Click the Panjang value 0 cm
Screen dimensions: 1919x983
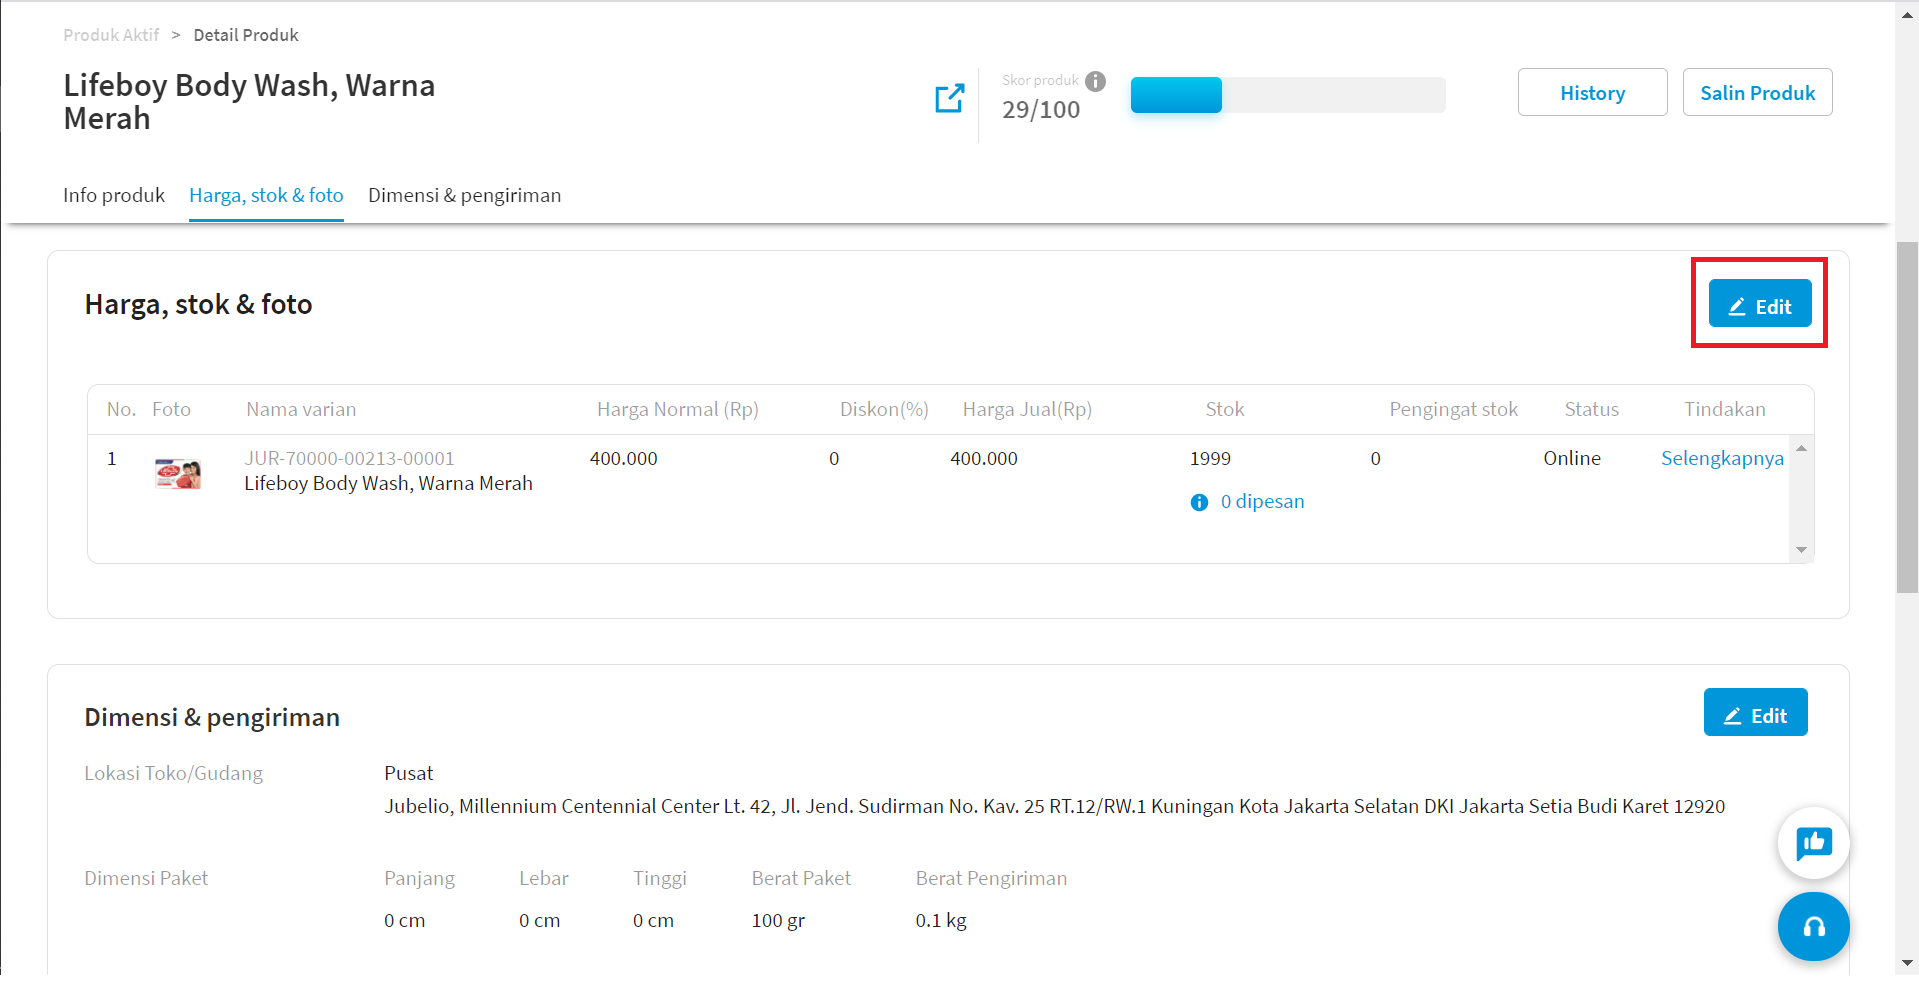pos(404,920)
